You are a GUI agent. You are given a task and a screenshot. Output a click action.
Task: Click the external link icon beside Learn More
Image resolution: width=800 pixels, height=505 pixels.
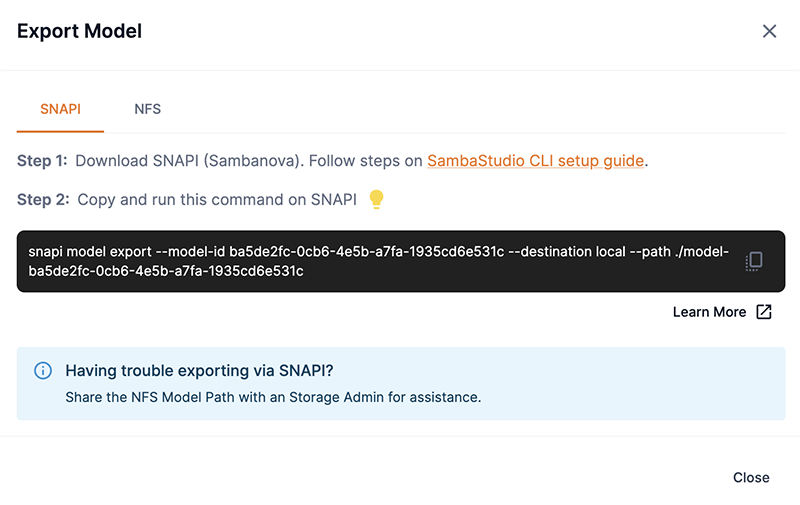pyautogui.click(x=764, y=312)
